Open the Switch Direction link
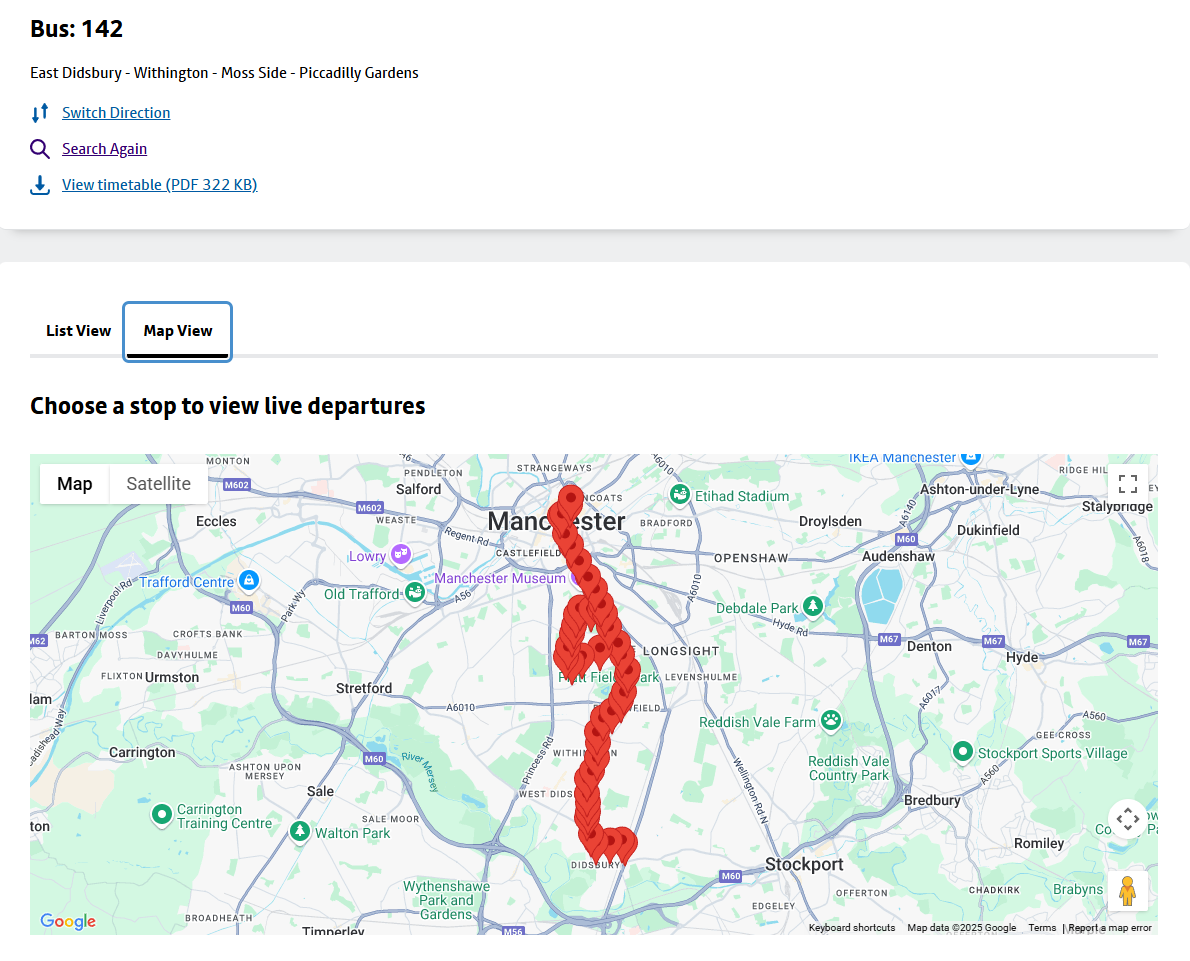The image size is (1190, 961). point(116,113)
